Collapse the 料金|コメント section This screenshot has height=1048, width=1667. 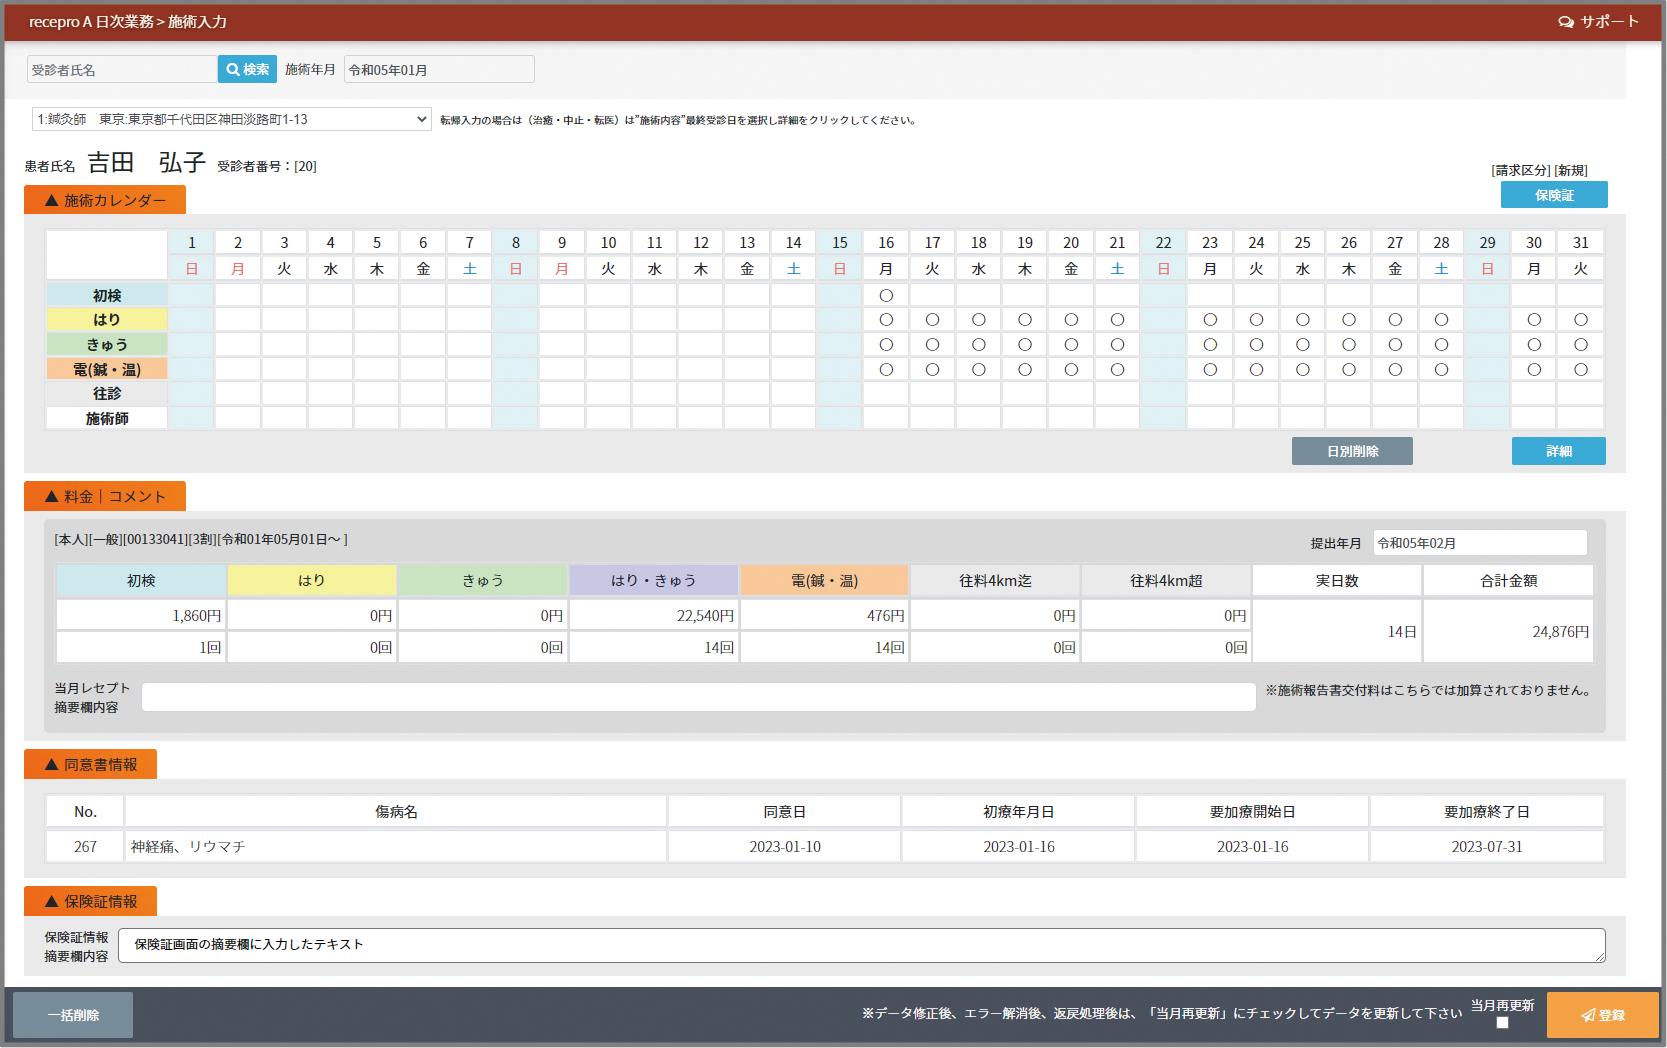coord(105,496)
